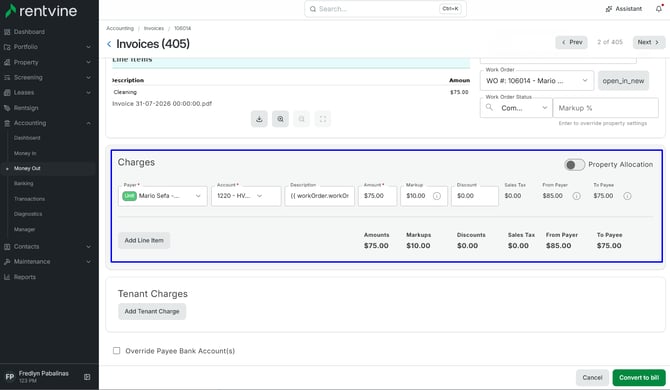Screen dimensions: 670x390
Task: Download the invoice PDF
Action: tap(259, 119)
